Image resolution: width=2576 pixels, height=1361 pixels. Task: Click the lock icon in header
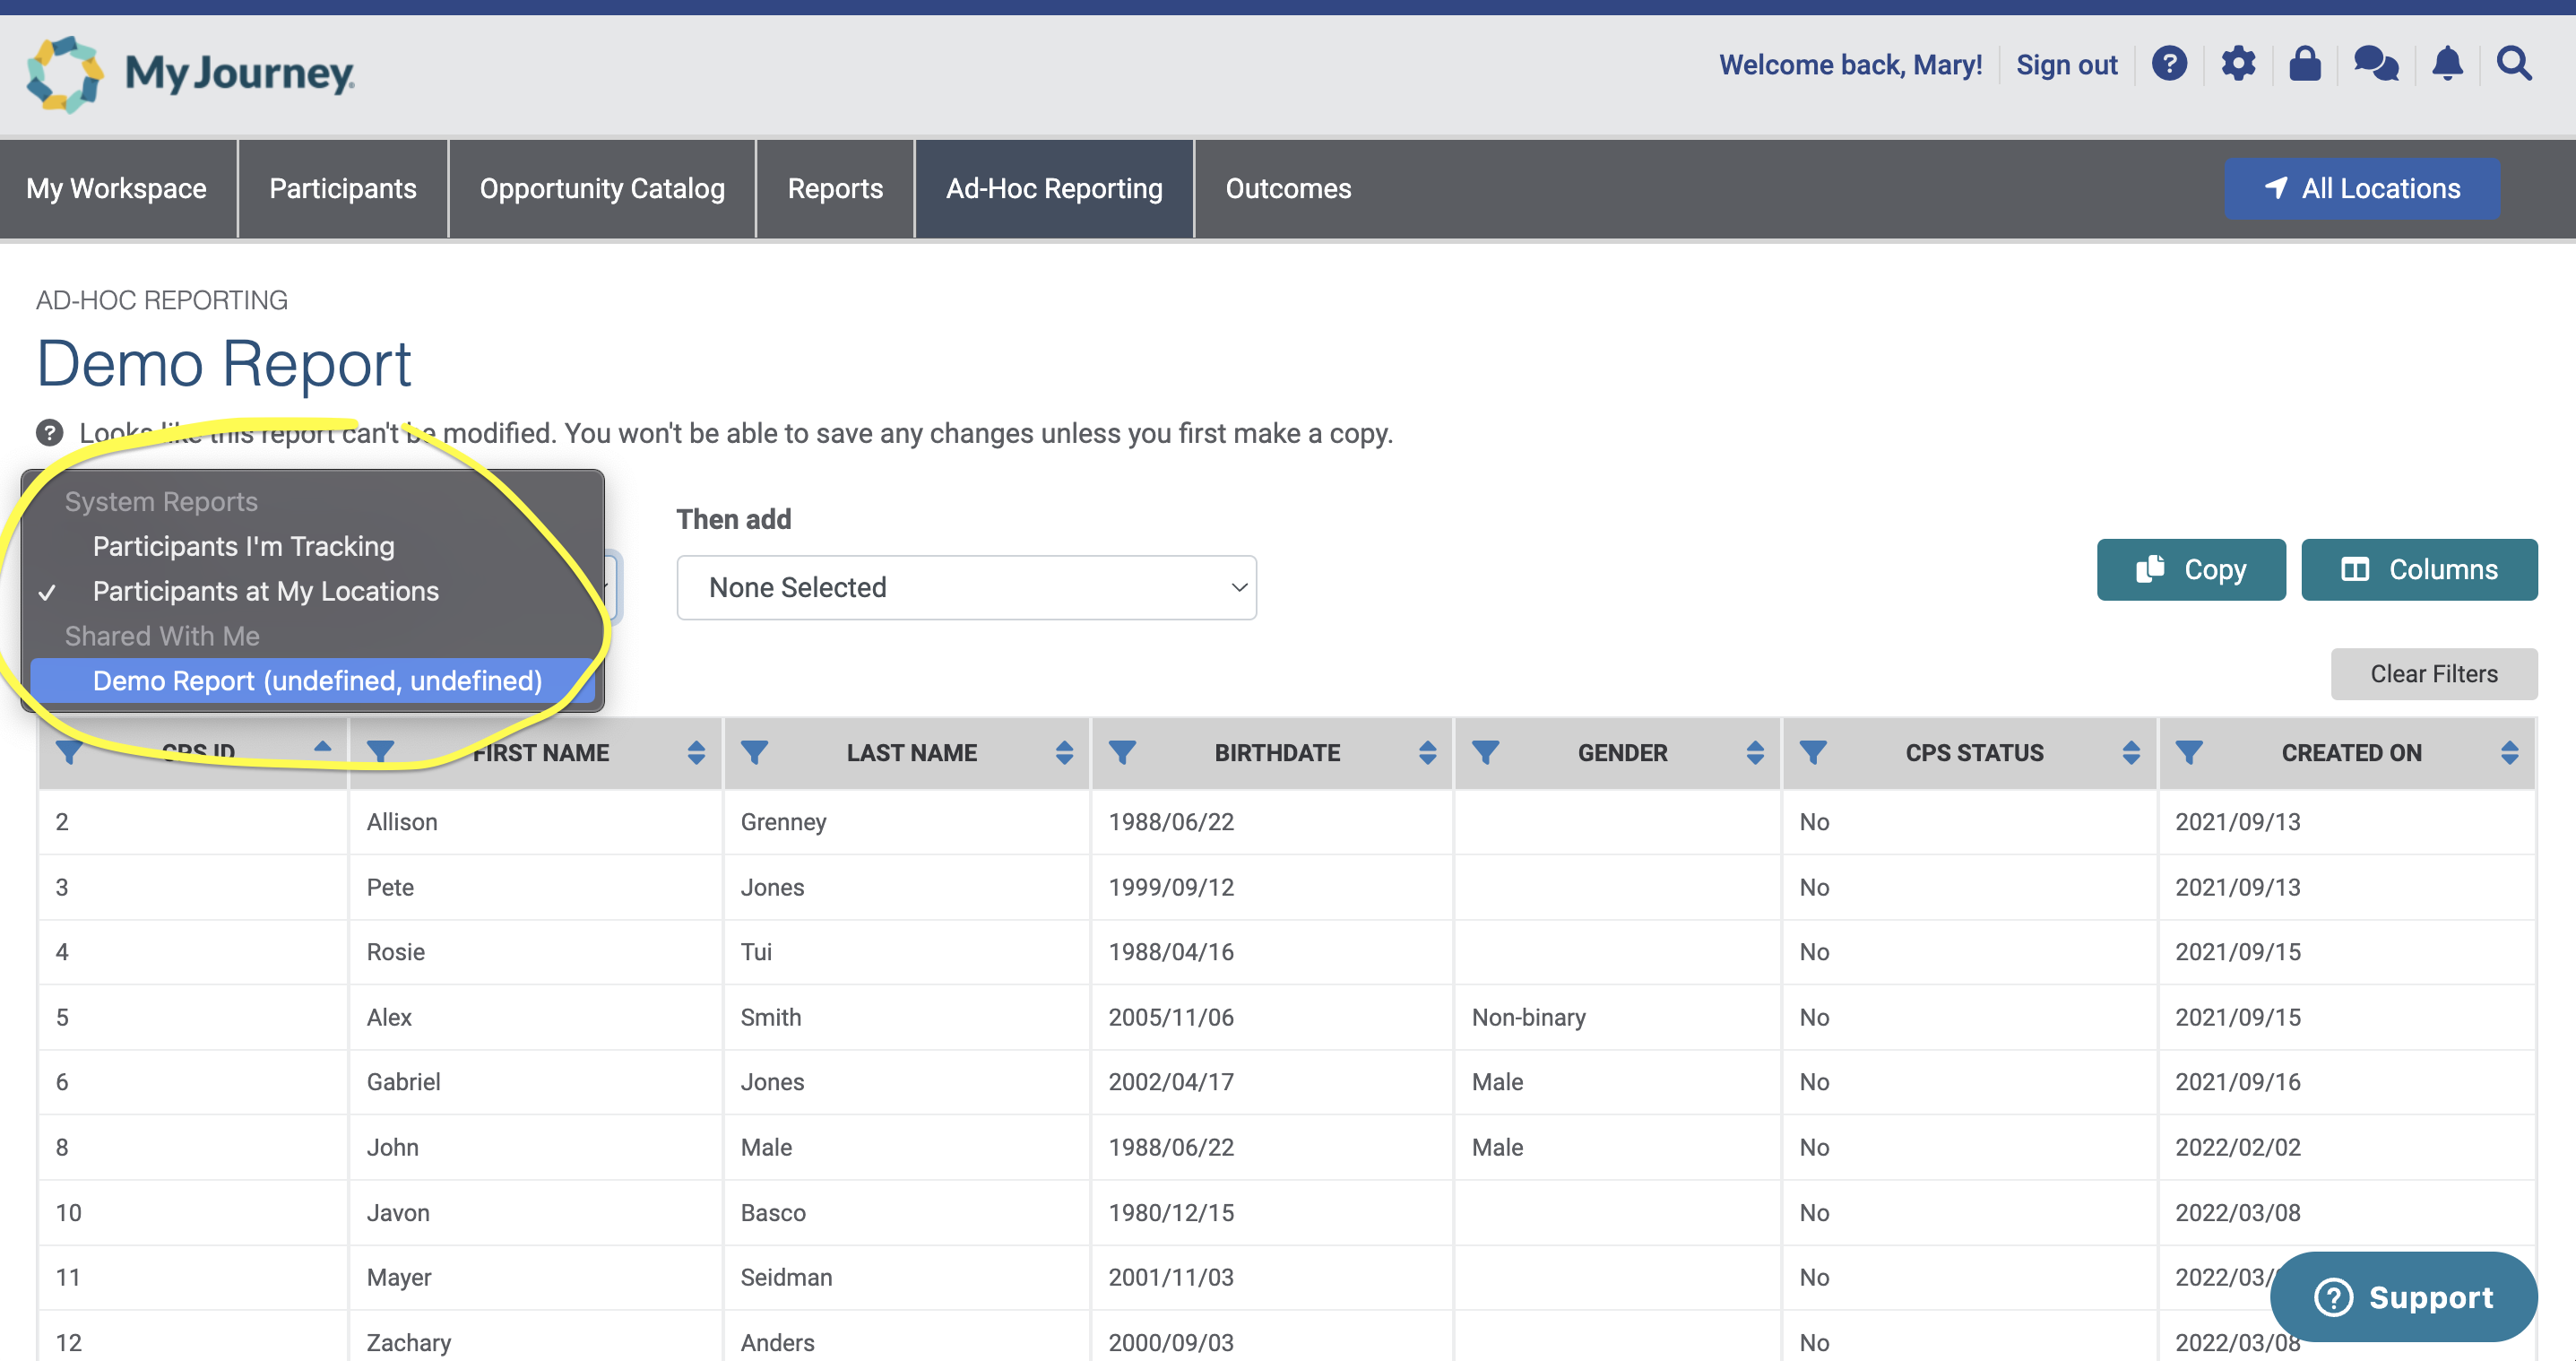(x=2305, y=64)
